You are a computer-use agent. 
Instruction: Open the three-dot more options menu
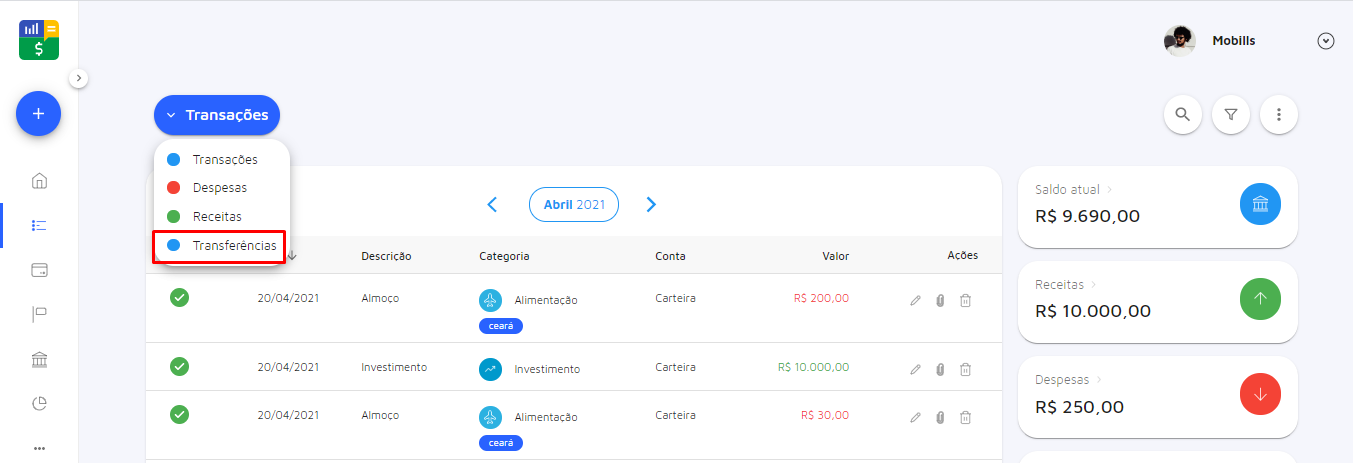point(1279,114)
